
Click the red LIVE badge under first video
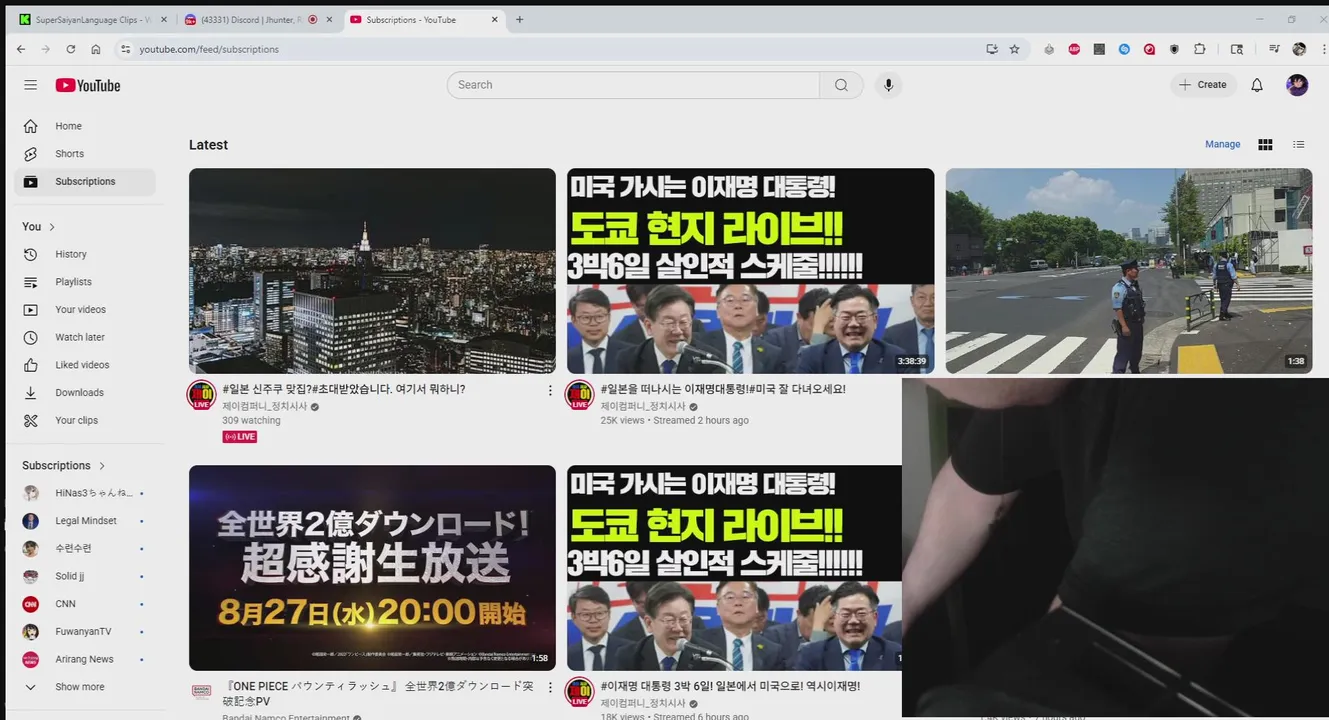240,437
